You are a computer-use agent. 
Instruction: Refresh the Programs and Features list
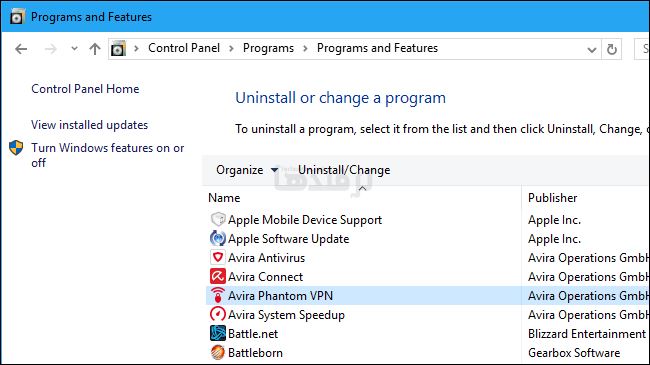tap(611, 49)
